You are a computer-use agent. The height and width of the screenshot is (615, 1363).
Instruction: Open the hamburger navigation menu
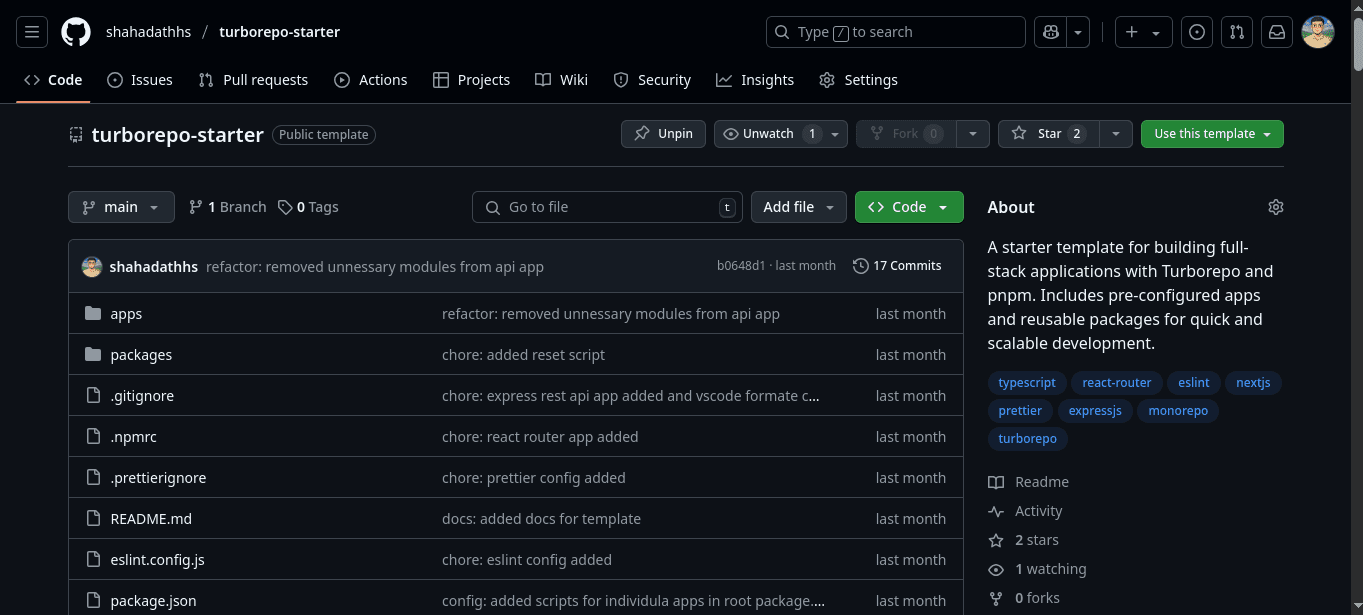32,32
